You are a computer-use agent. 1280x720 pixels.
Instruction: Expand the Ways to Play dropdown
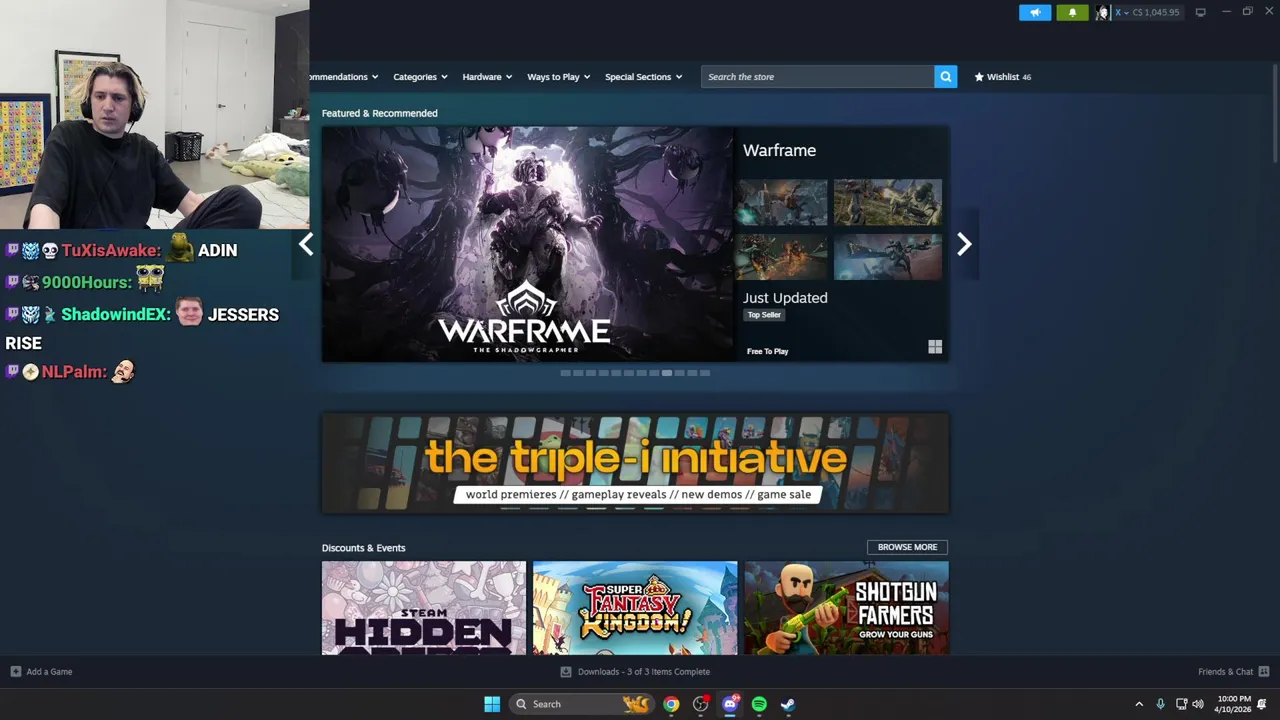pos(559,77)
